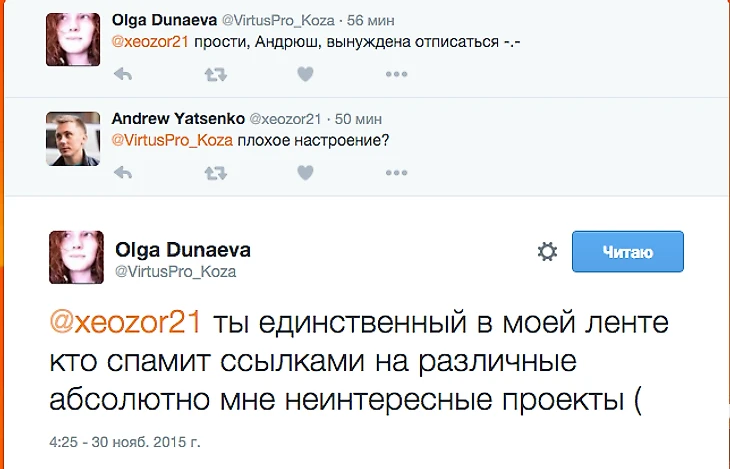Open @VirtusPro_Koza mention in Andrew's reply
This screenshot has height=469, width=730.
(172, 140)
